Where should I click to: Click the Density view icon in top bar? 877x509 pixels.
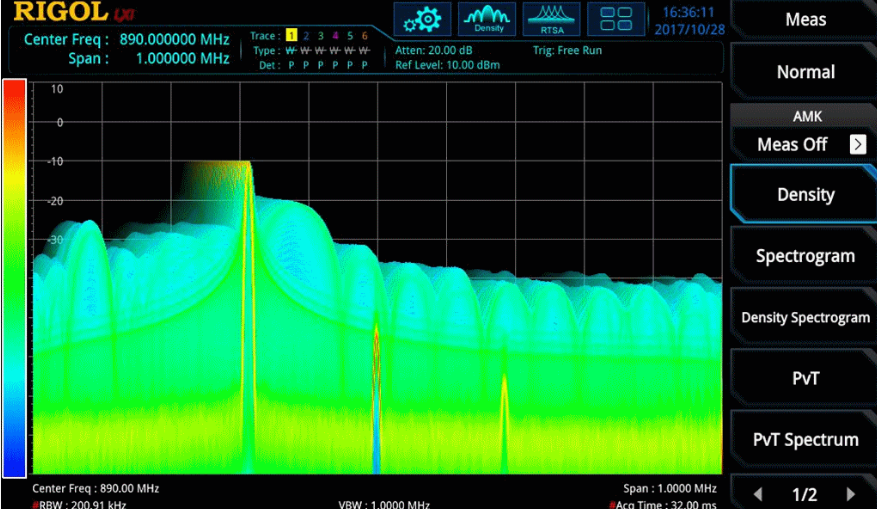[x=487, y=18]
